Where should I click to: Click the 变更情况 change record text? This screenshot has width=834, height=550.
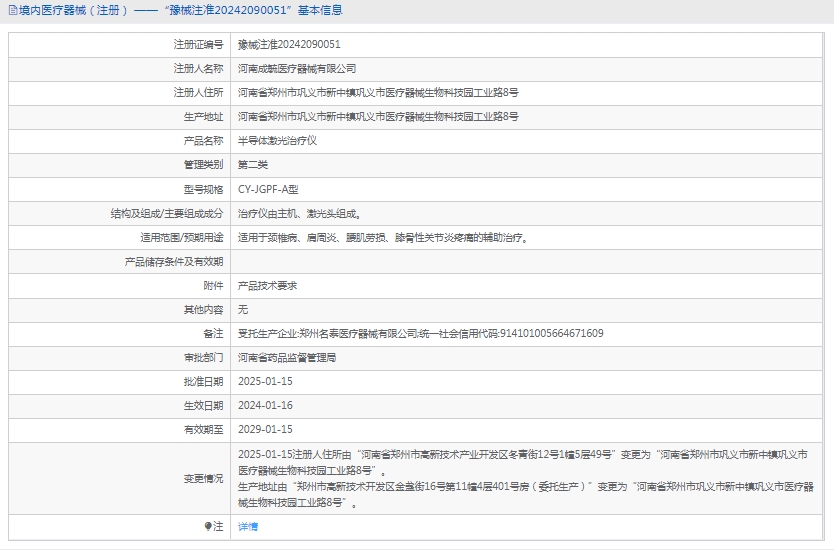[520, 478]
